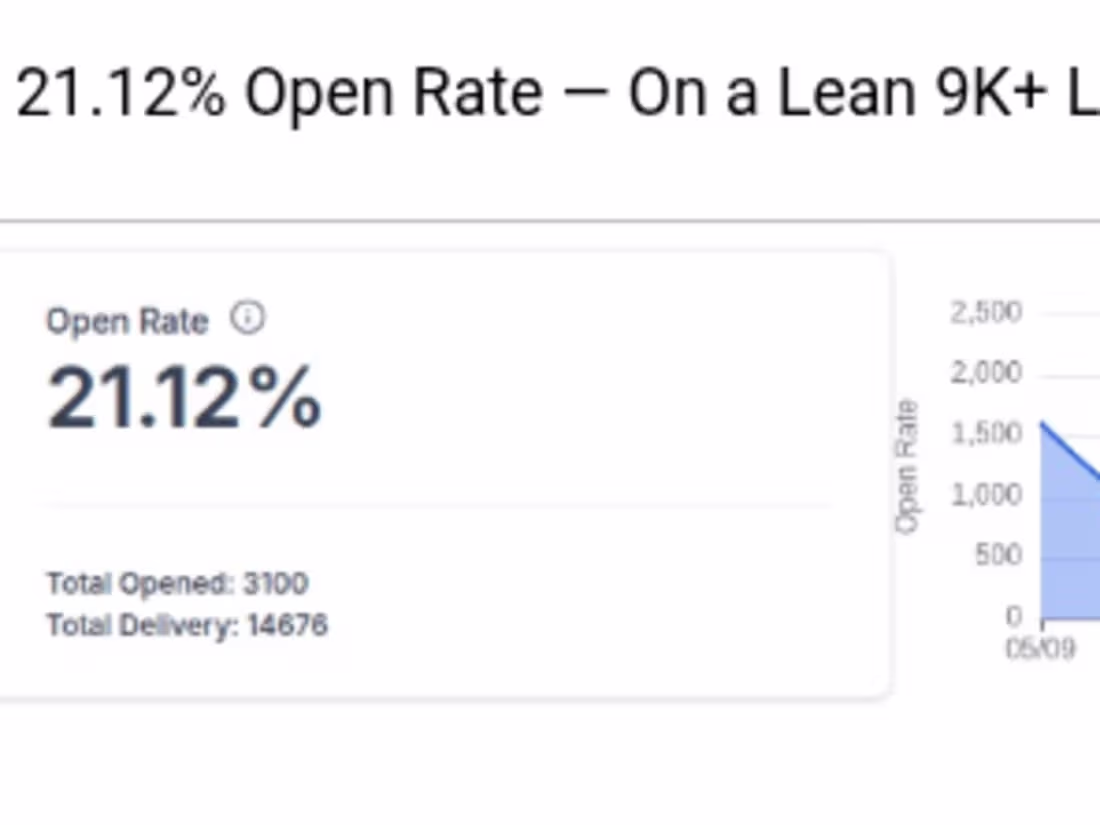Select the "Open Rate" card label
This screenshot has height=825, width=1100.
[127, 321]
